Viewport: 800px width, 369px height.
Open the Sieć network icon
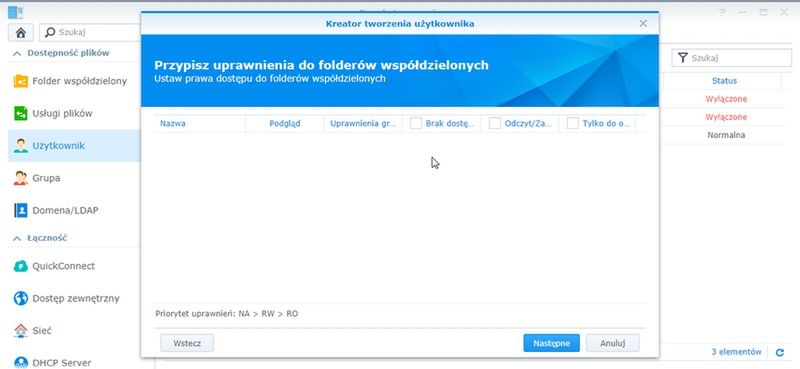coord(21,331)
